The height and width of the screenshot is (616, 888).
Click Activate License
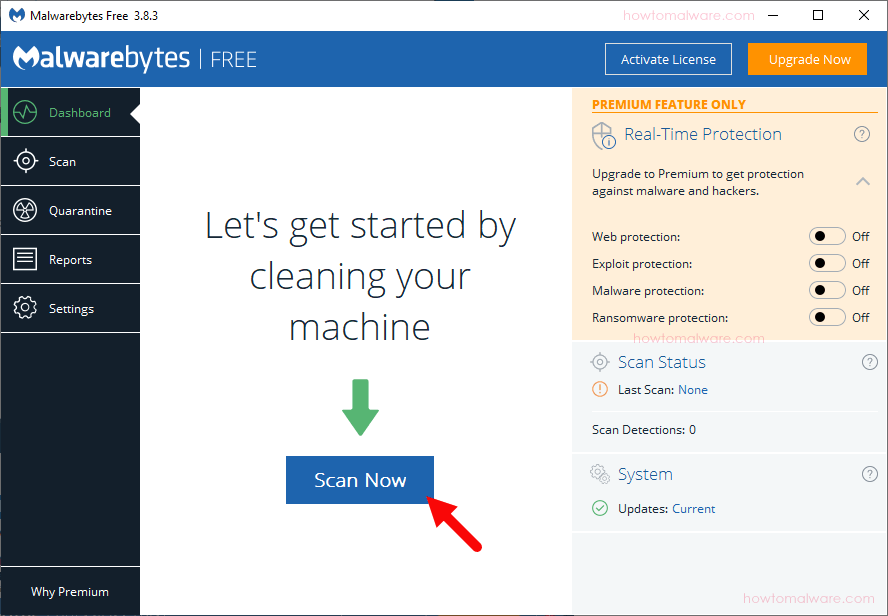[x=668, y=59]
